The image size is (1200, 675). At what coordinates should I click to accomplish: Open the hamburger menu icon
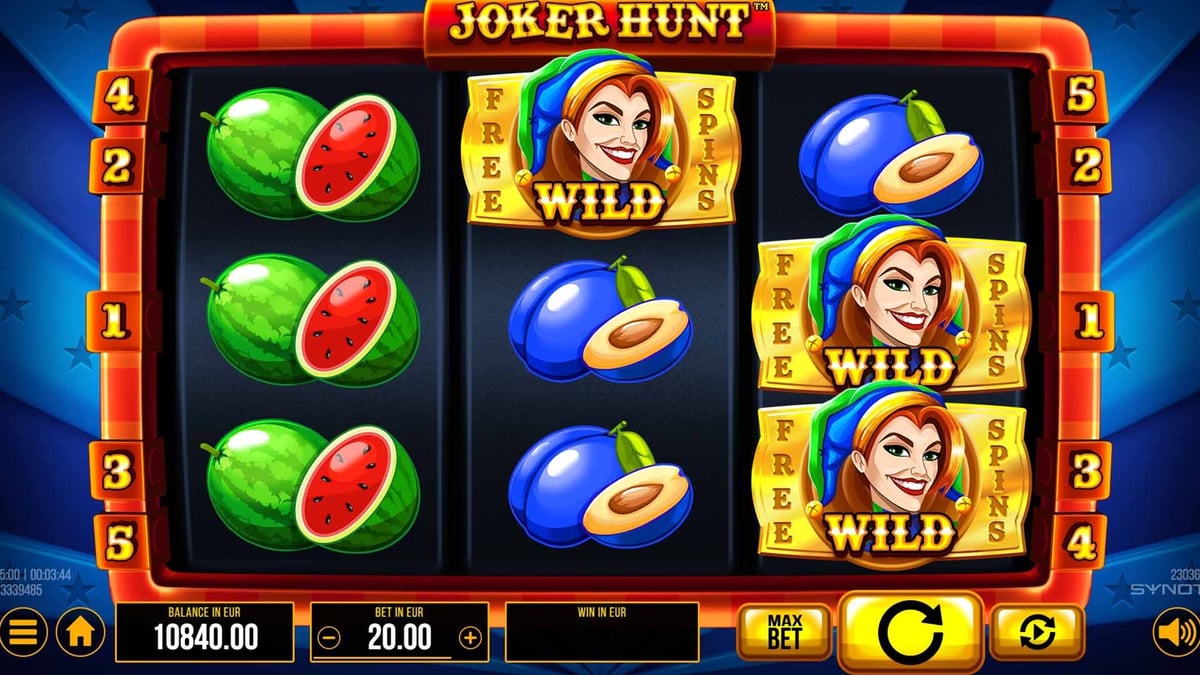point(22,633)
